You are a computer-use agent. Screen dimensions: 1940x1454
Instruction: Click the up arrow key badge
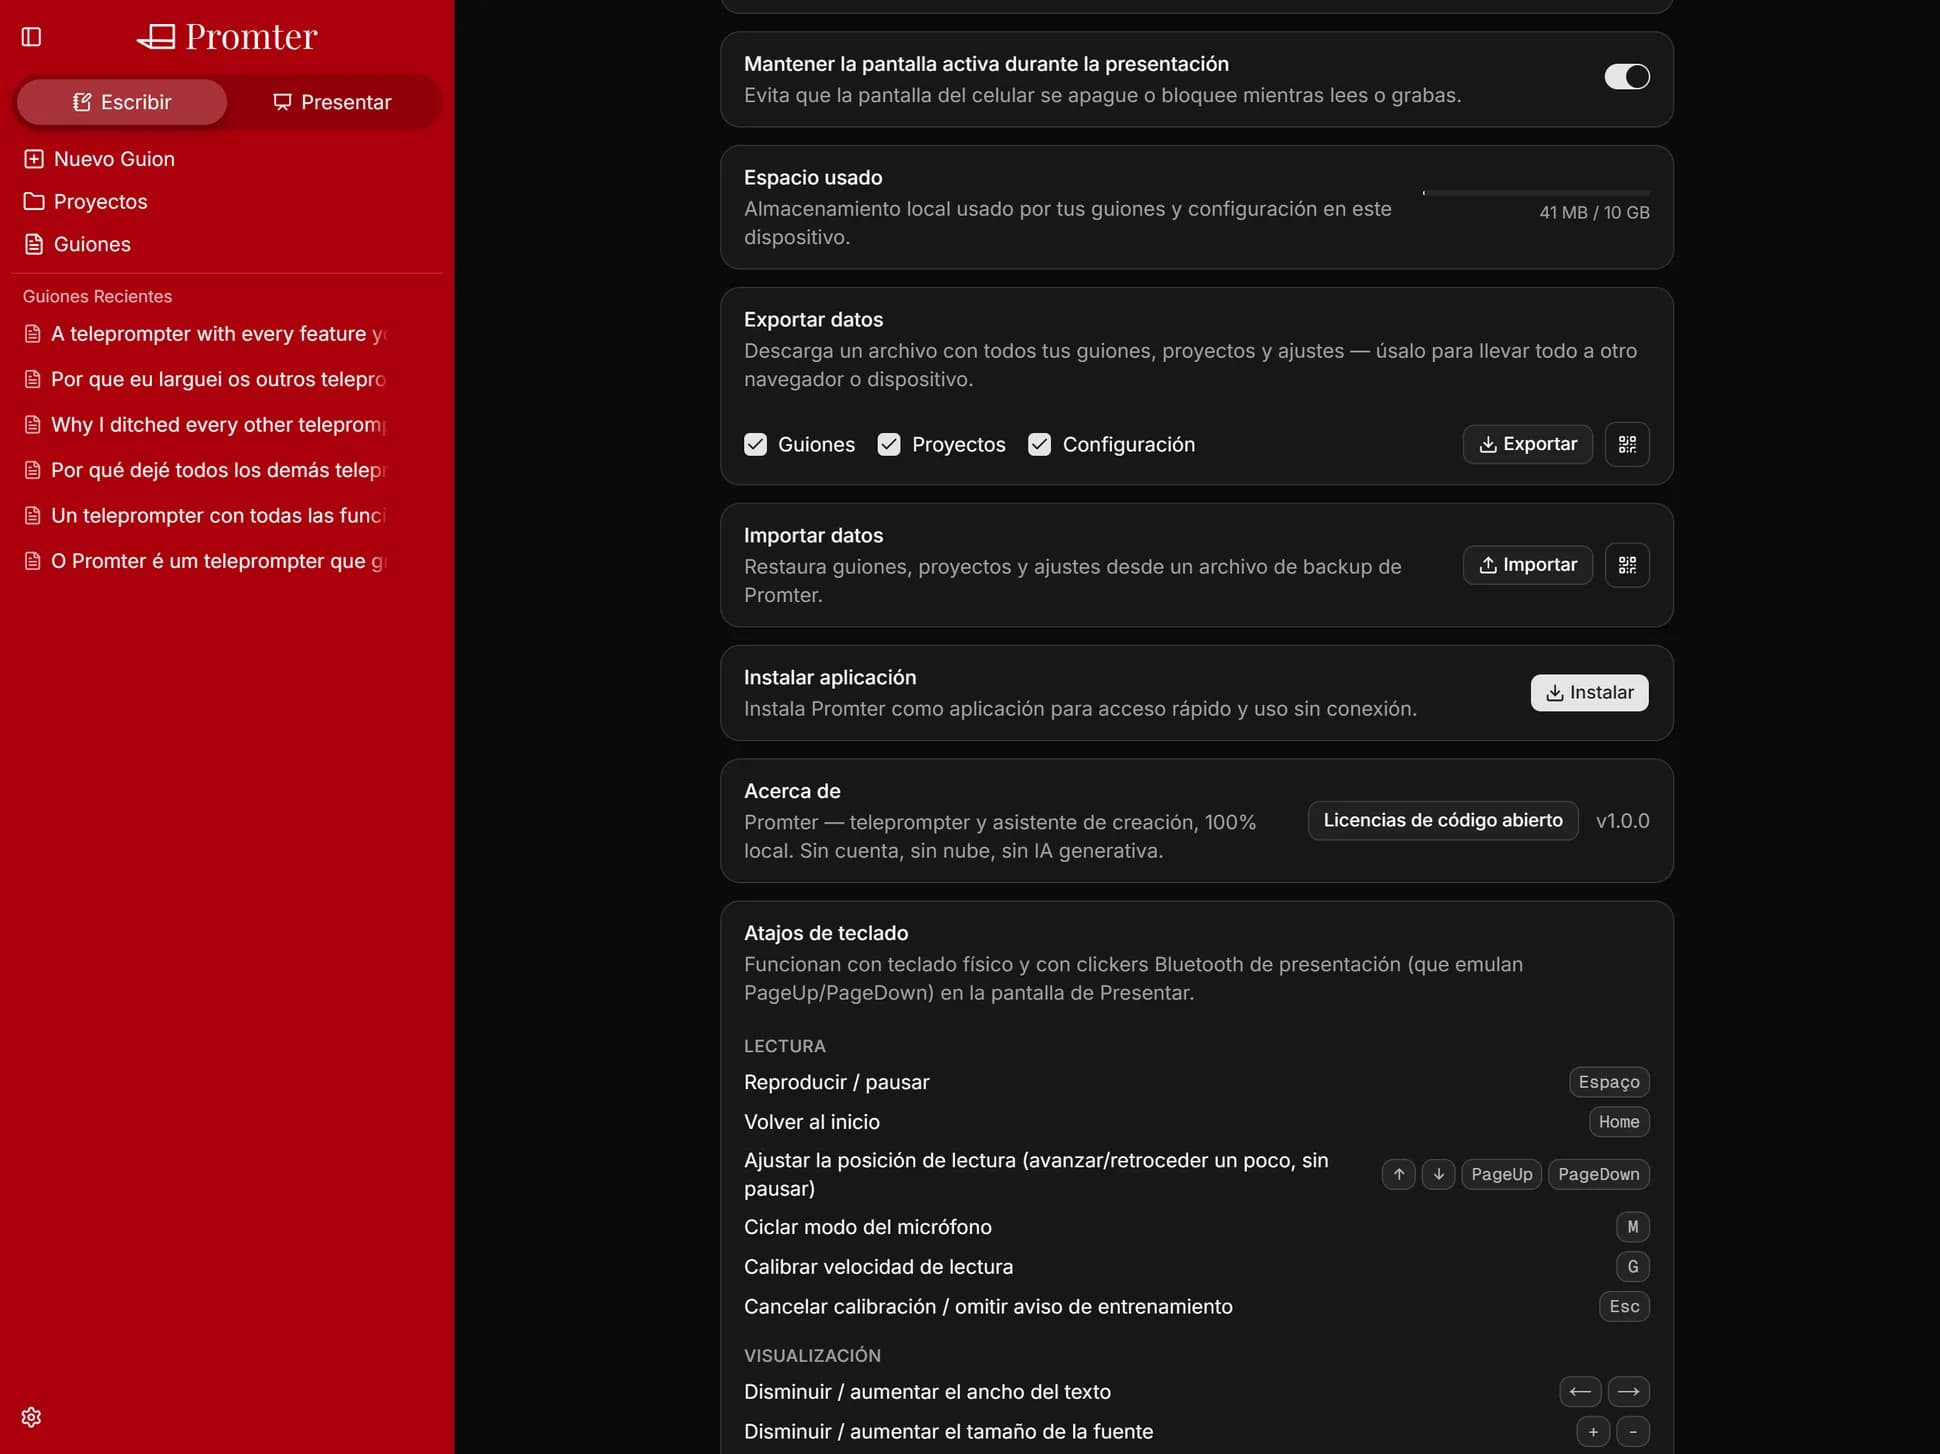(x=1398, y=1174)
